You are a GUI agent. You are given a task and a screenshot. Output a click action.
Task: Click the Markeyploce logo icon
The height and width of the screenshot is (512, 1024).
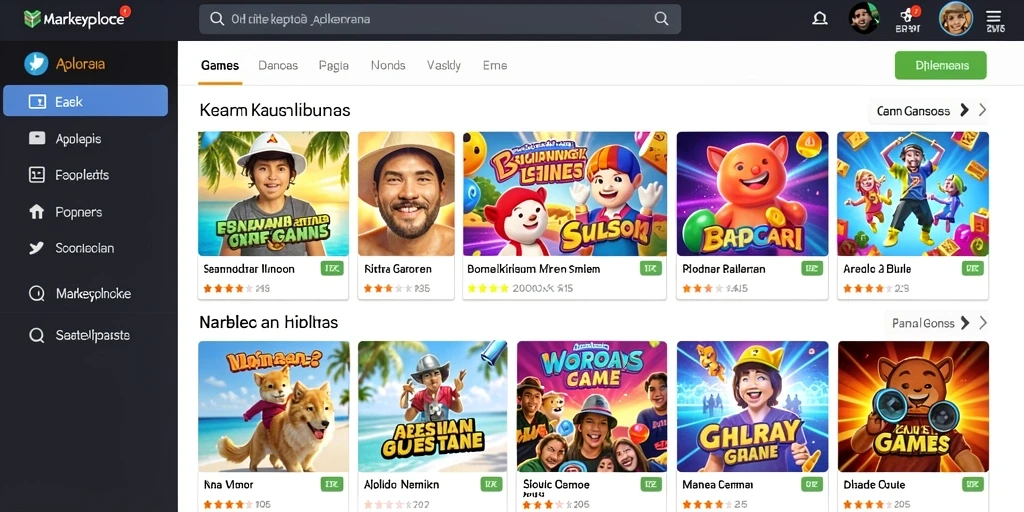click(32, 19)
